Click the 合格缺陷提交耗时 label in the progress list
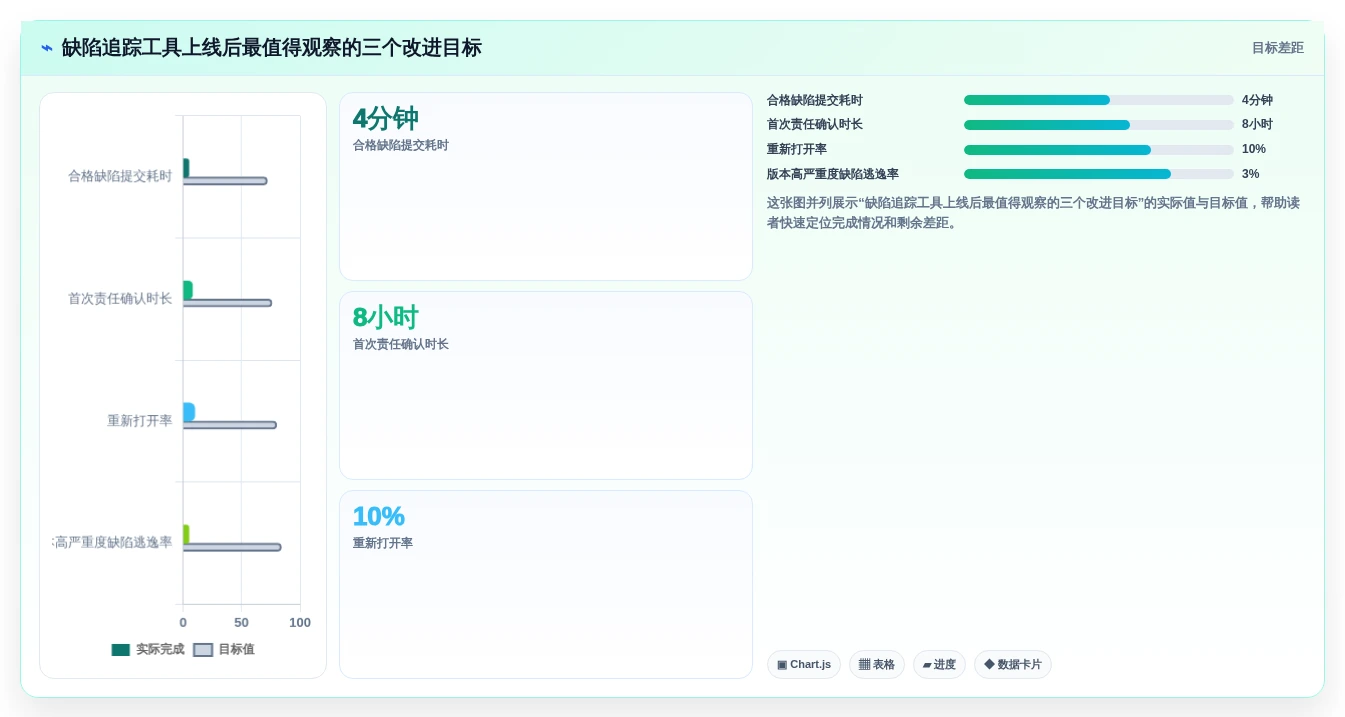The image size is (1345, 717). coord(815,100)
